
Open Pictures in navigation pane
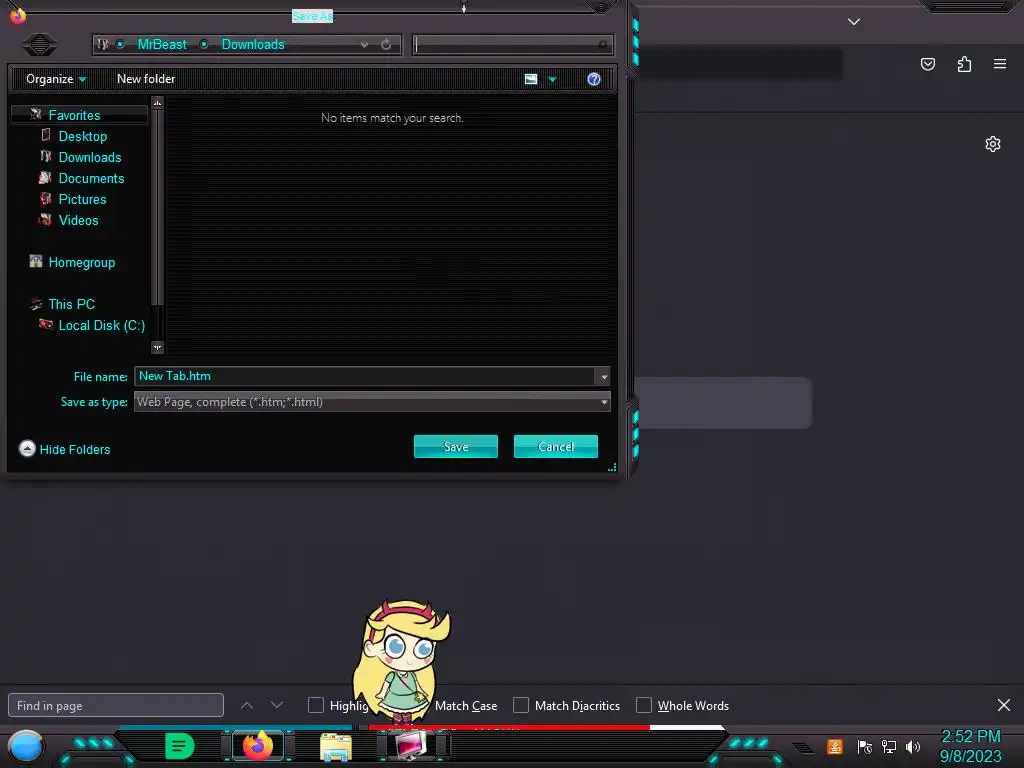click(82, 199)
